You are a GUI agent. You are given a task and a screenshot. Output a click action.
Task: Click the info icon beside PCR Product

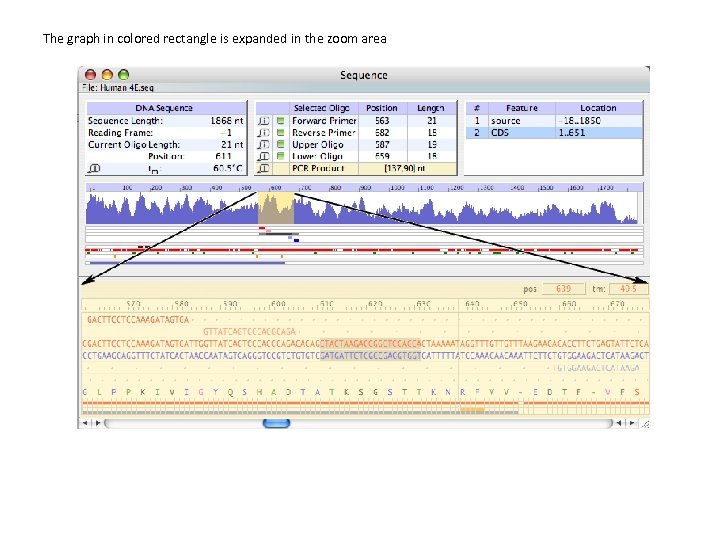(263, 169)
